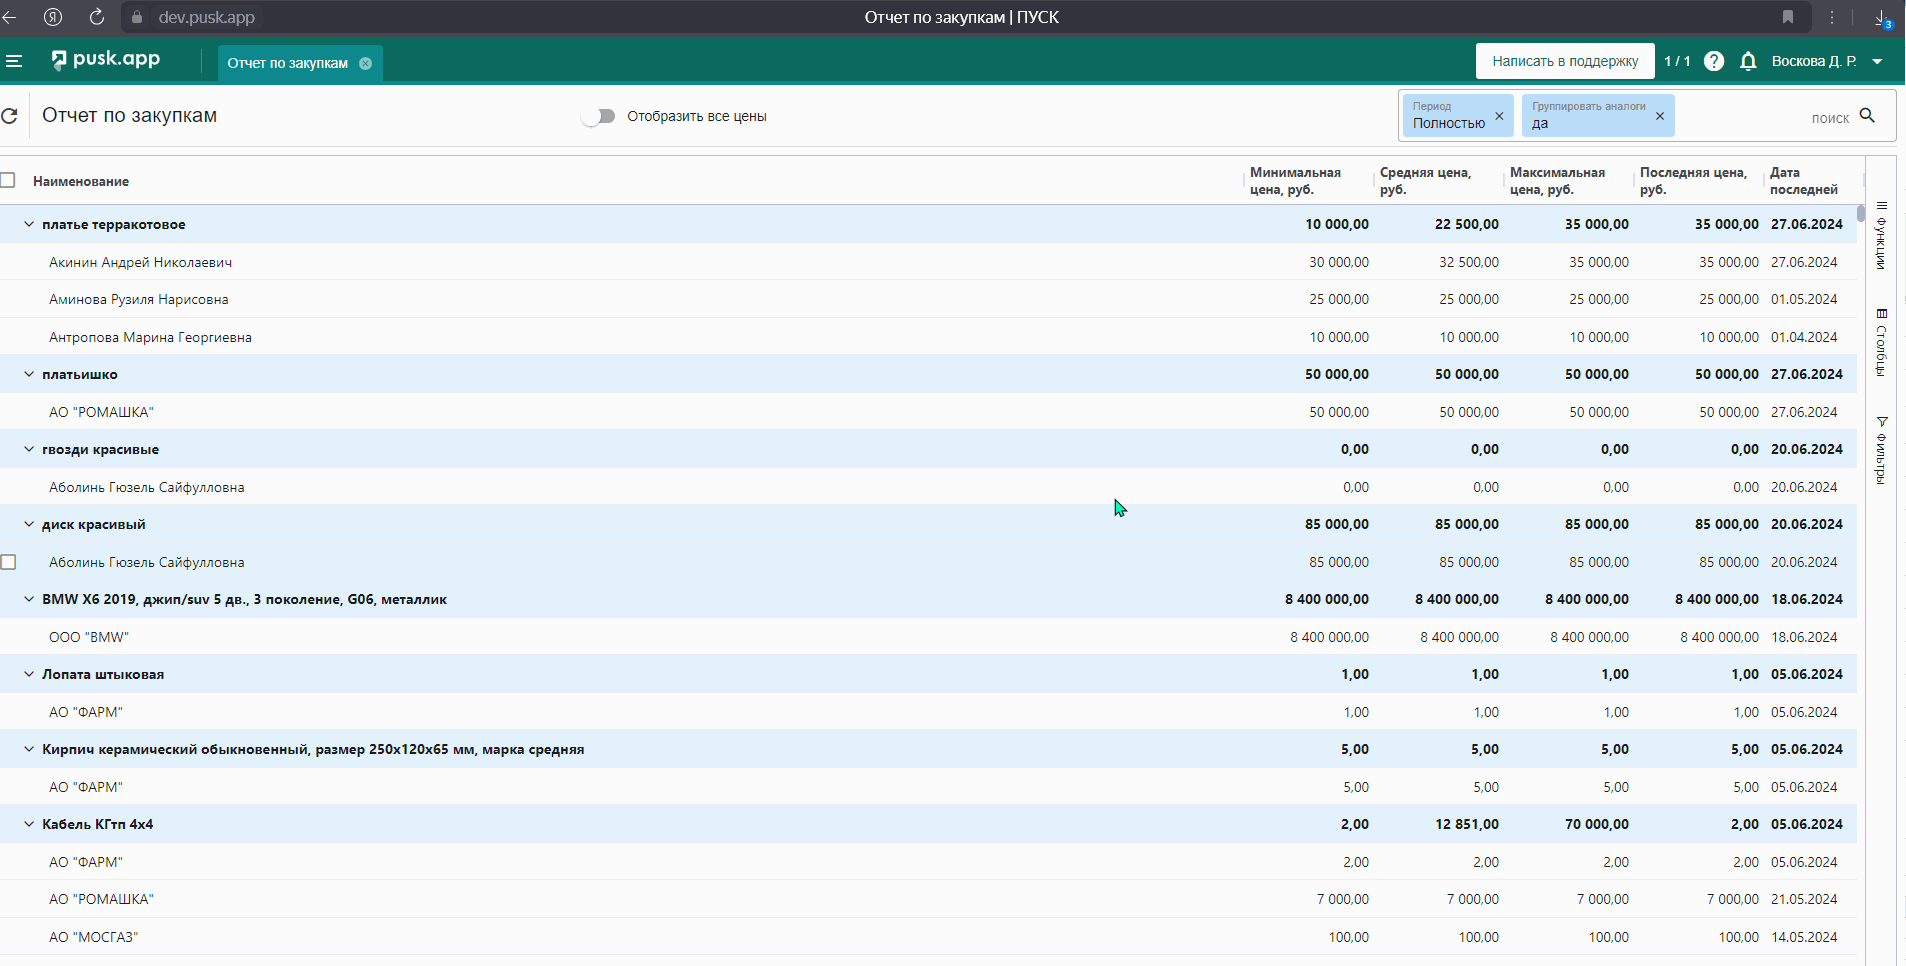The width and height of the screenshot is (1906, 966).
Task: Select the Аболинь row under гвозди красивые
Action: [928, 487]
